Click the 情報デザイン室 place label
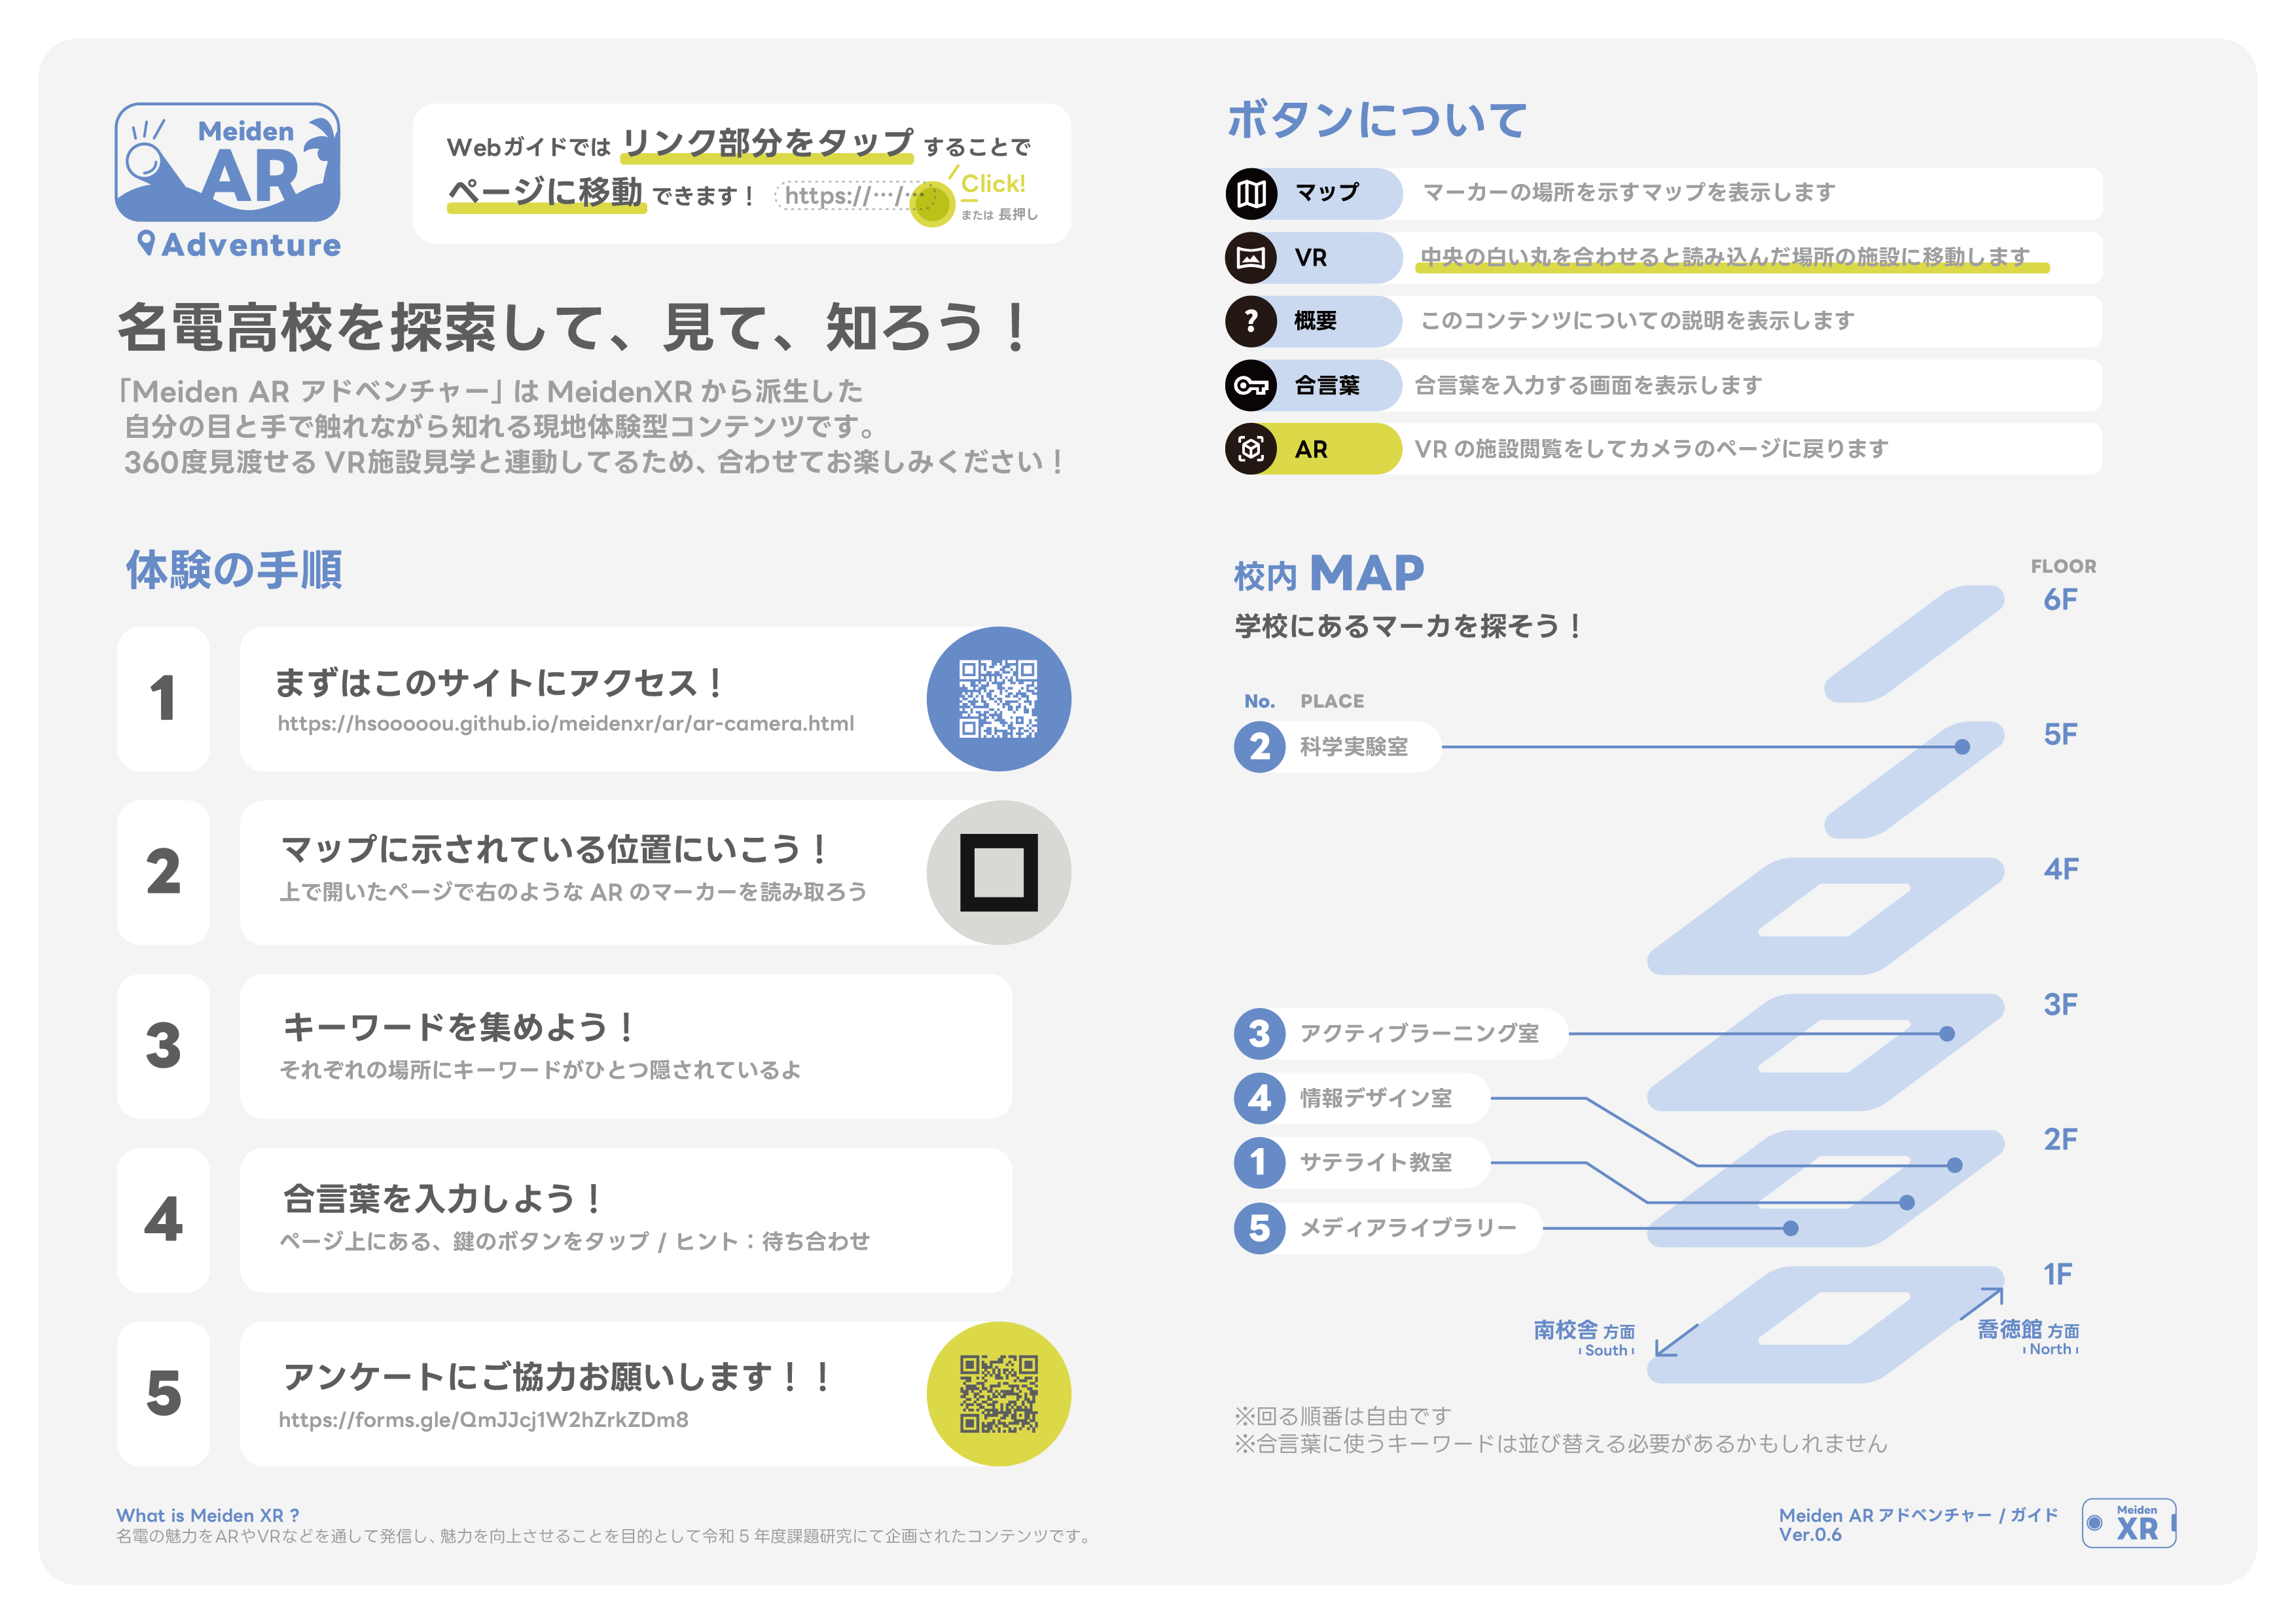2296x1624 pixels. click(x=1375, y=1098)
